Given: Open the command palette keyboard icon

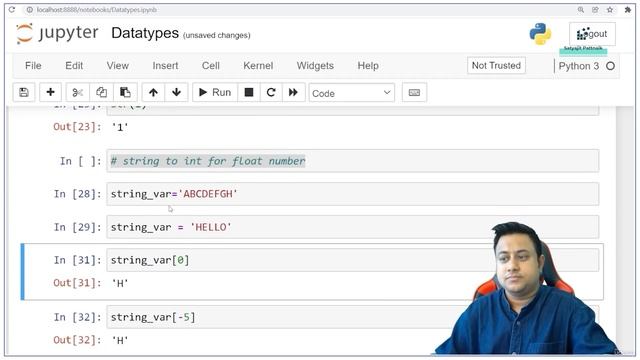Looking at the screenshot, I should point(414,93).
